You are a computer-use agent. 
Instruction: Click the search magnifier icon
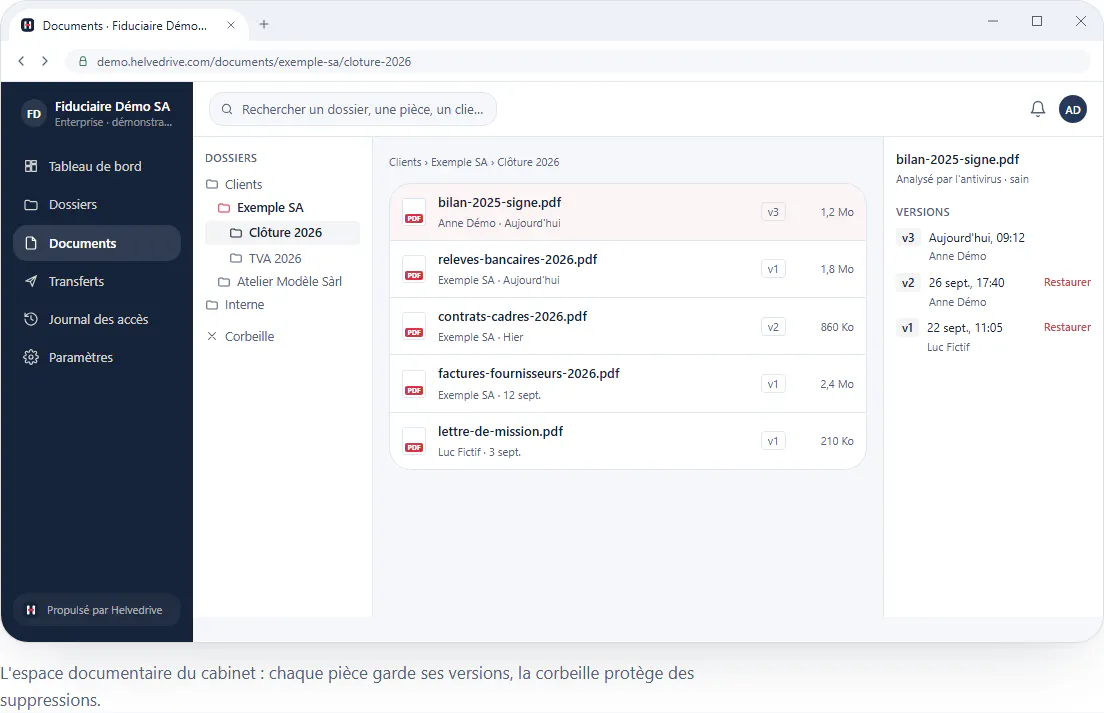[227, 109]
